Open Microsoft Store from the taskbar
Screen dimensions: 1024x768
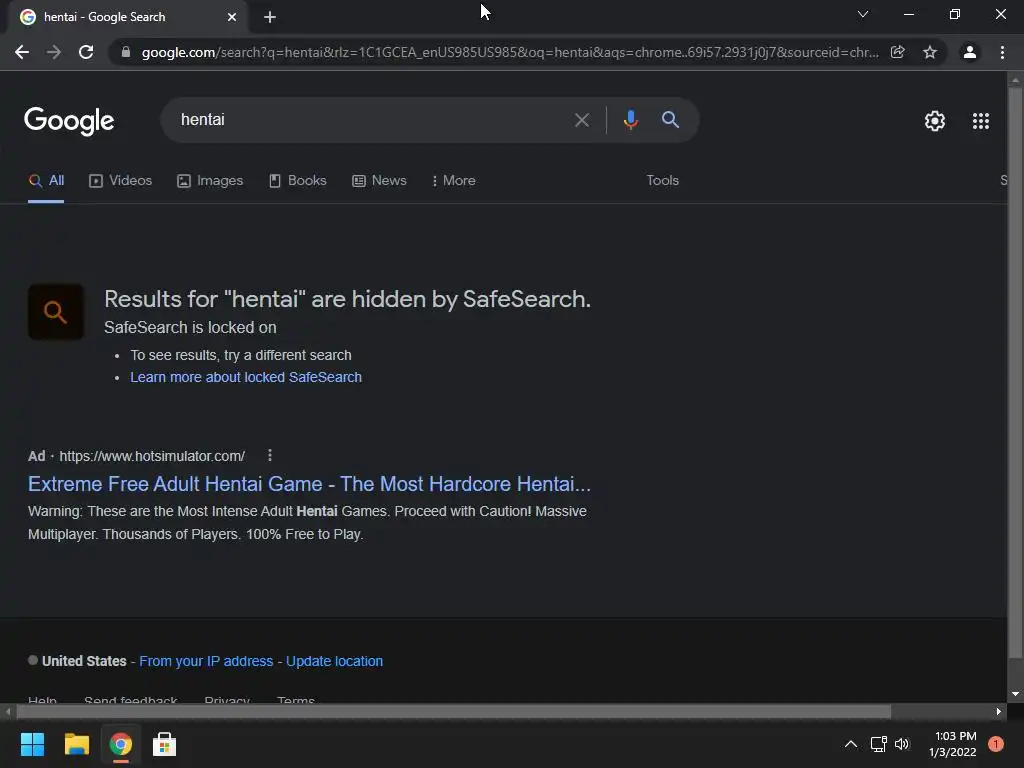(x=164, y=744)
